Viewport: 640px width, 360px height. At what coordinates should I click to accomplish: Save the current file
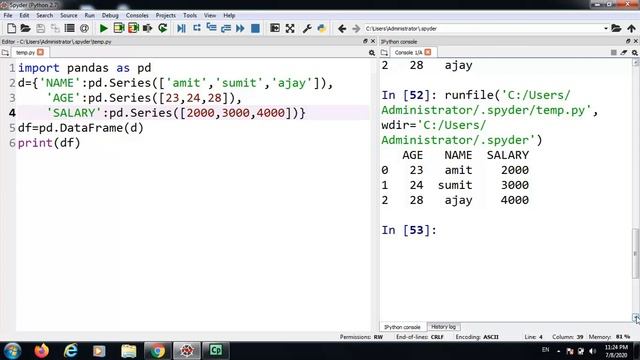tap(40, 28)
